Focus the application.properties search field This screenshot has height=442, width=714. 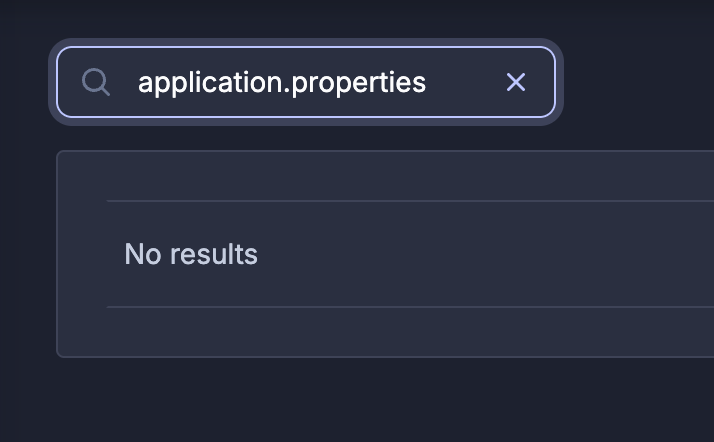click(306, 82)
